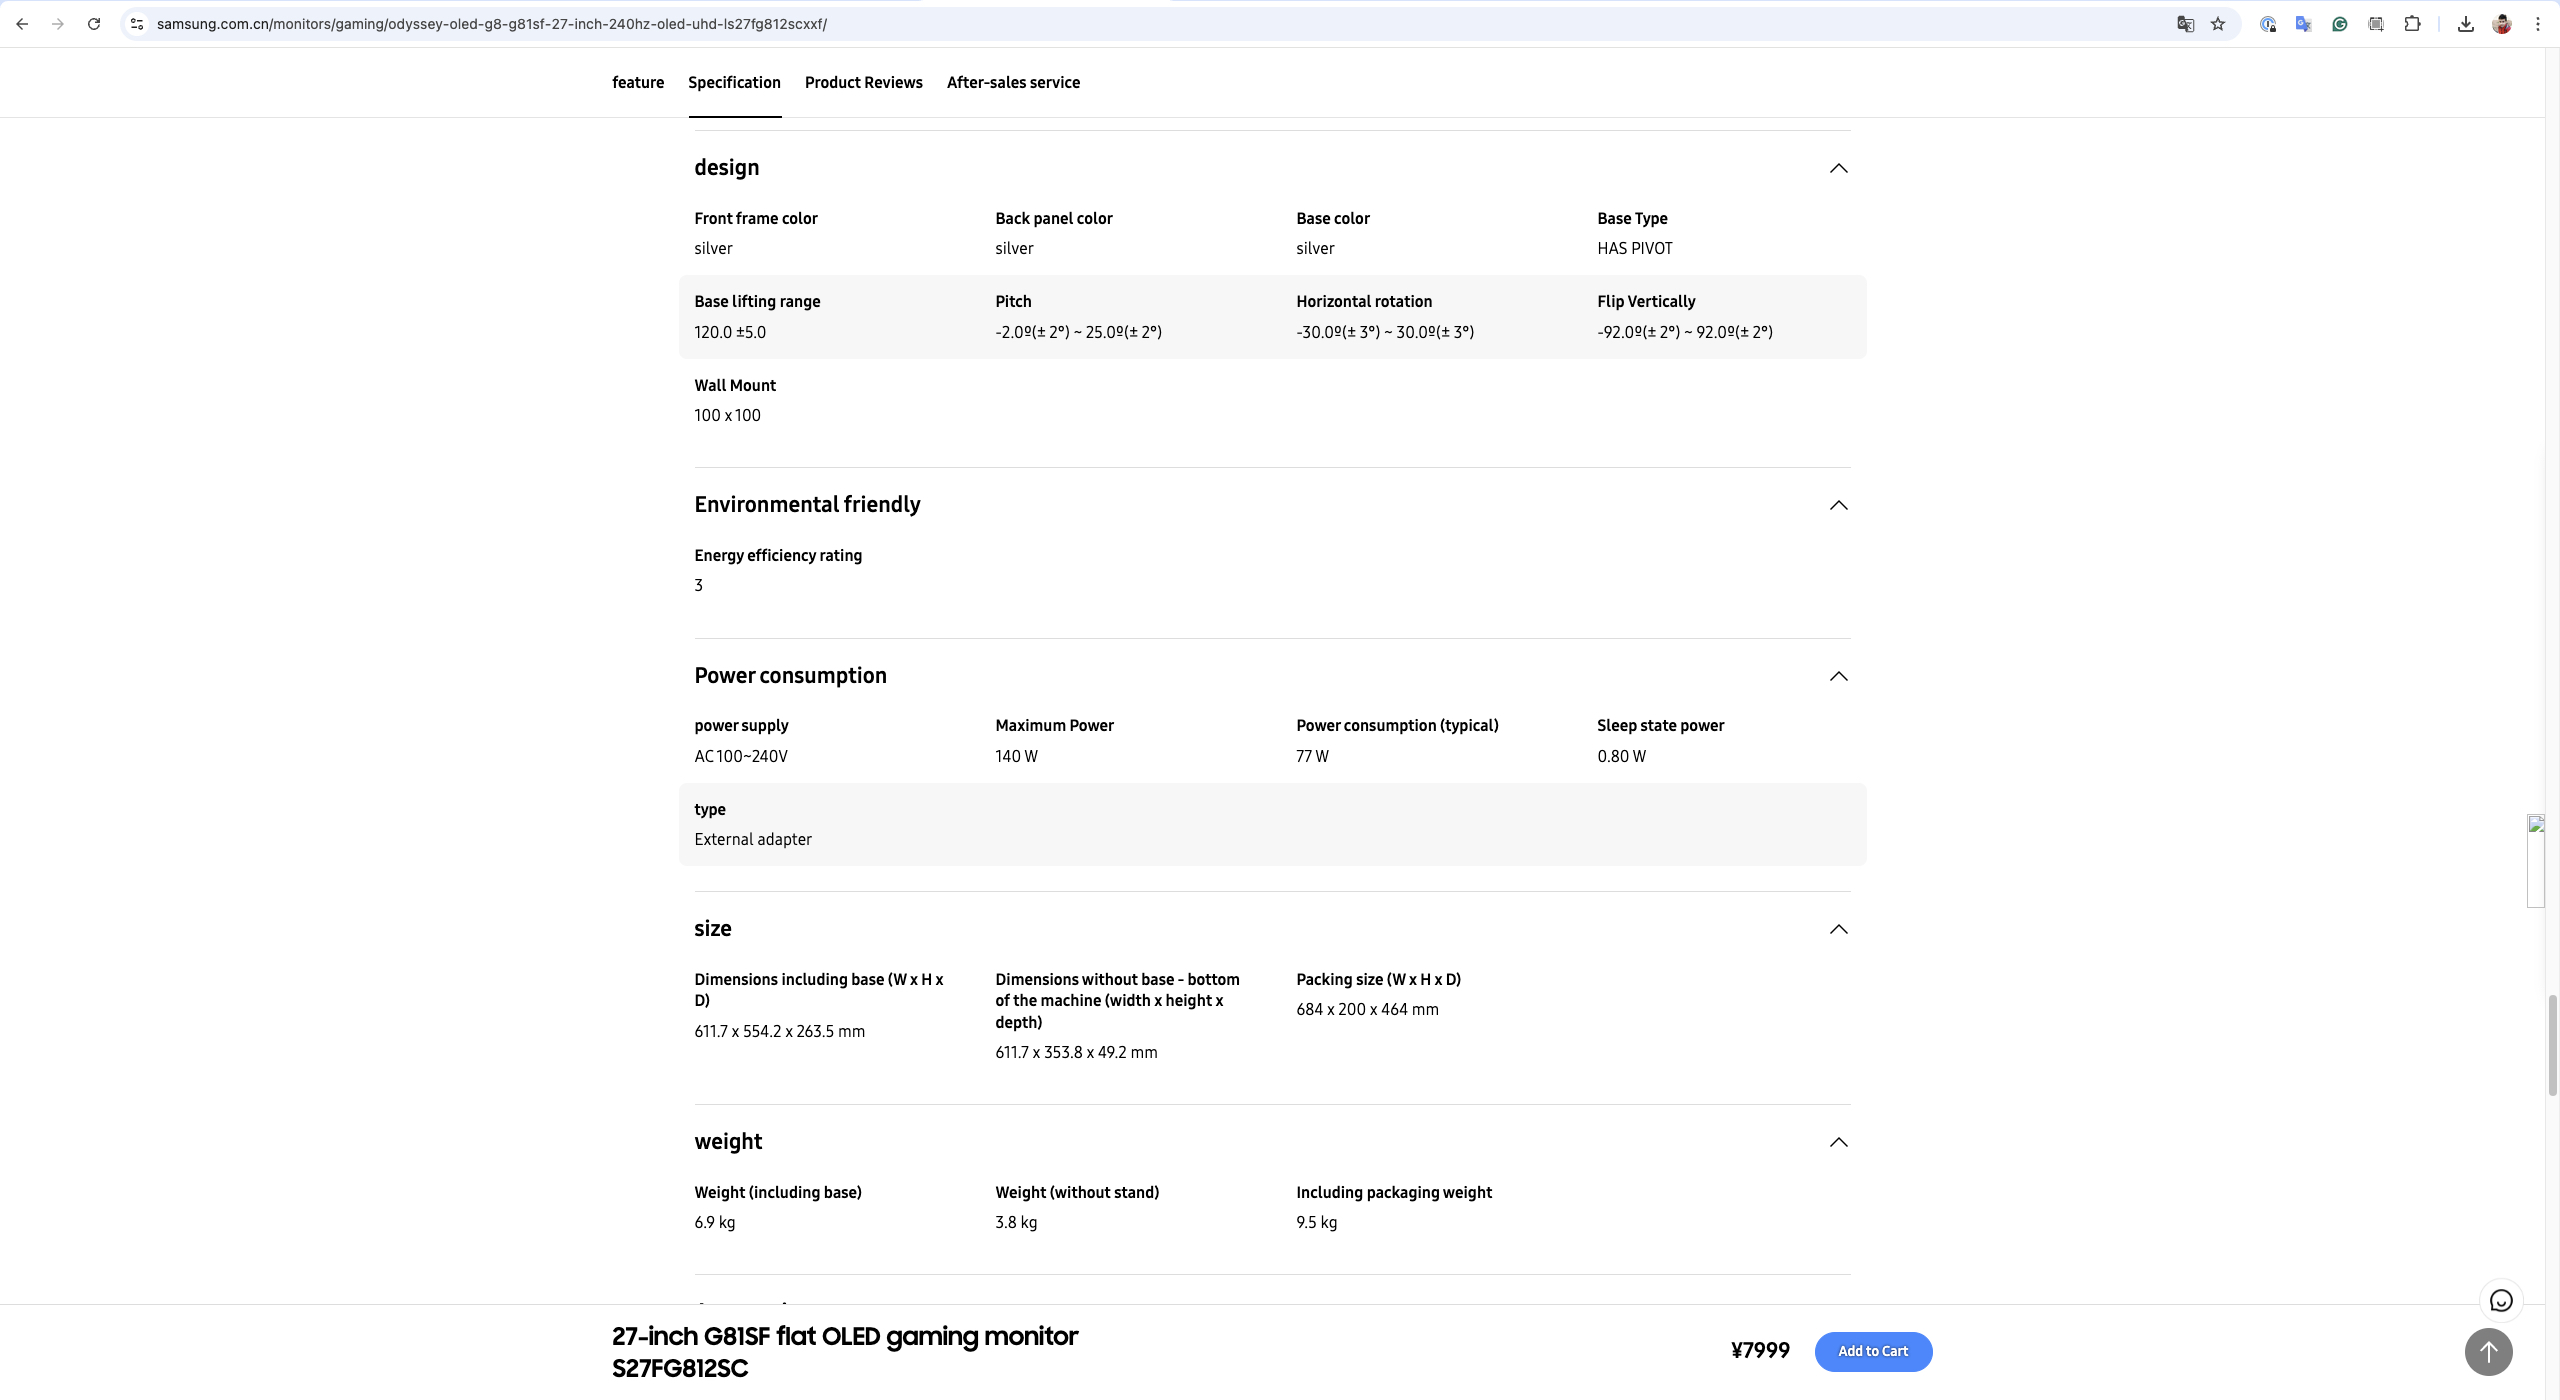Open the After-sales service tab

(x=1013, y=83)
